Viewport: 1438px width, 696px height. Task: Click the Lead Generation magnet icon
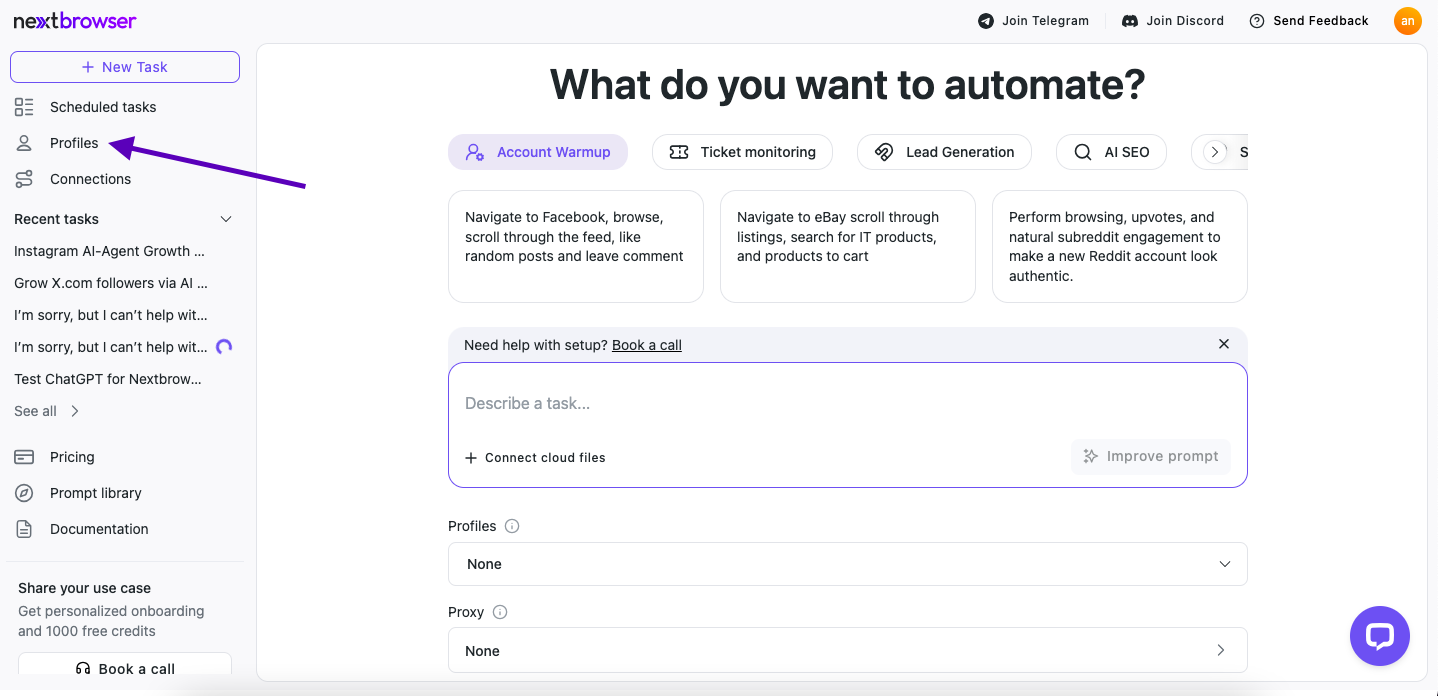click(x=884, y=152)
